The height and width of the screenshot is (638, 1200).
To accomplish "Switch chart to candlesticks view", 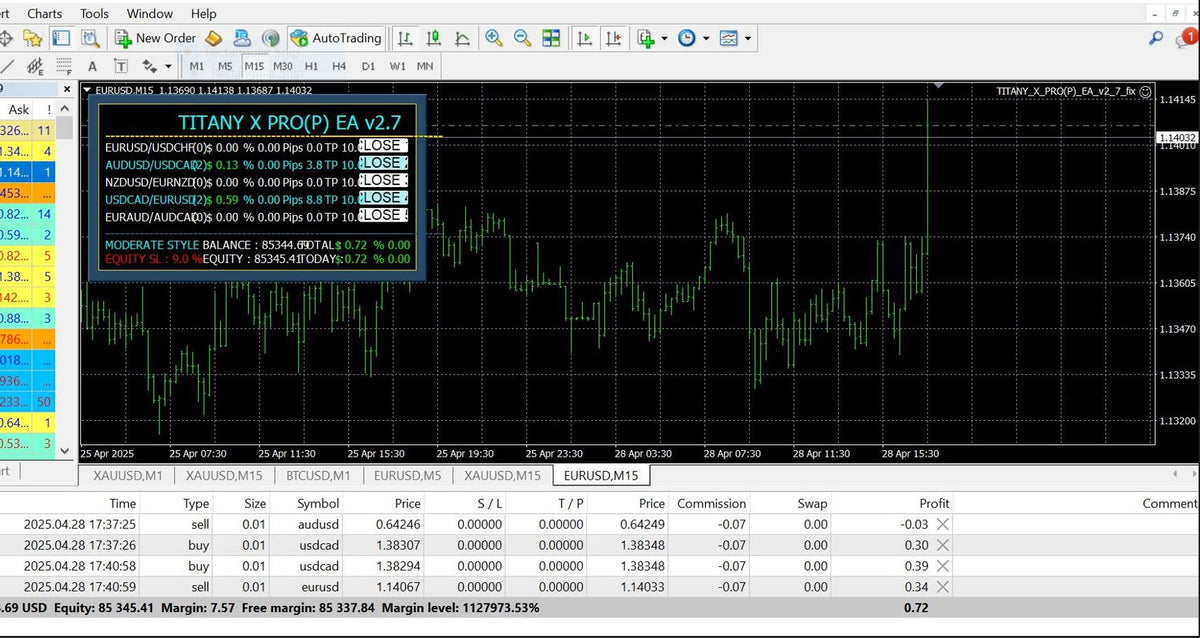I will (434, 38).
